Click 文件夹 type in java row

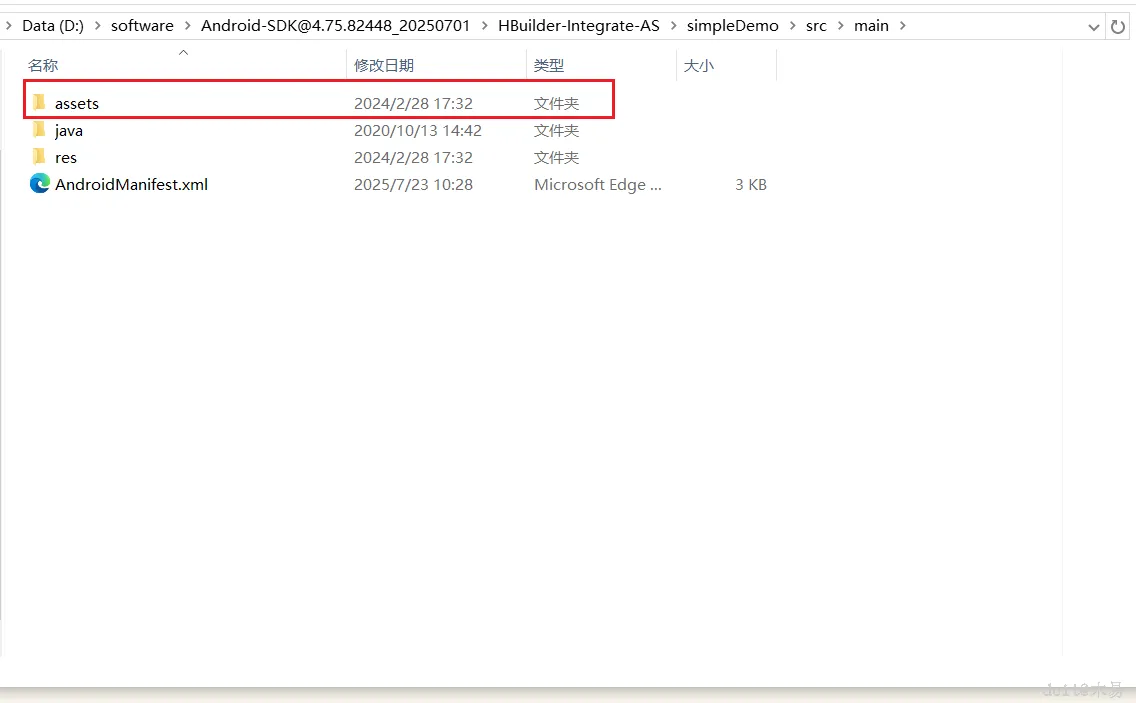coord(556,130)
